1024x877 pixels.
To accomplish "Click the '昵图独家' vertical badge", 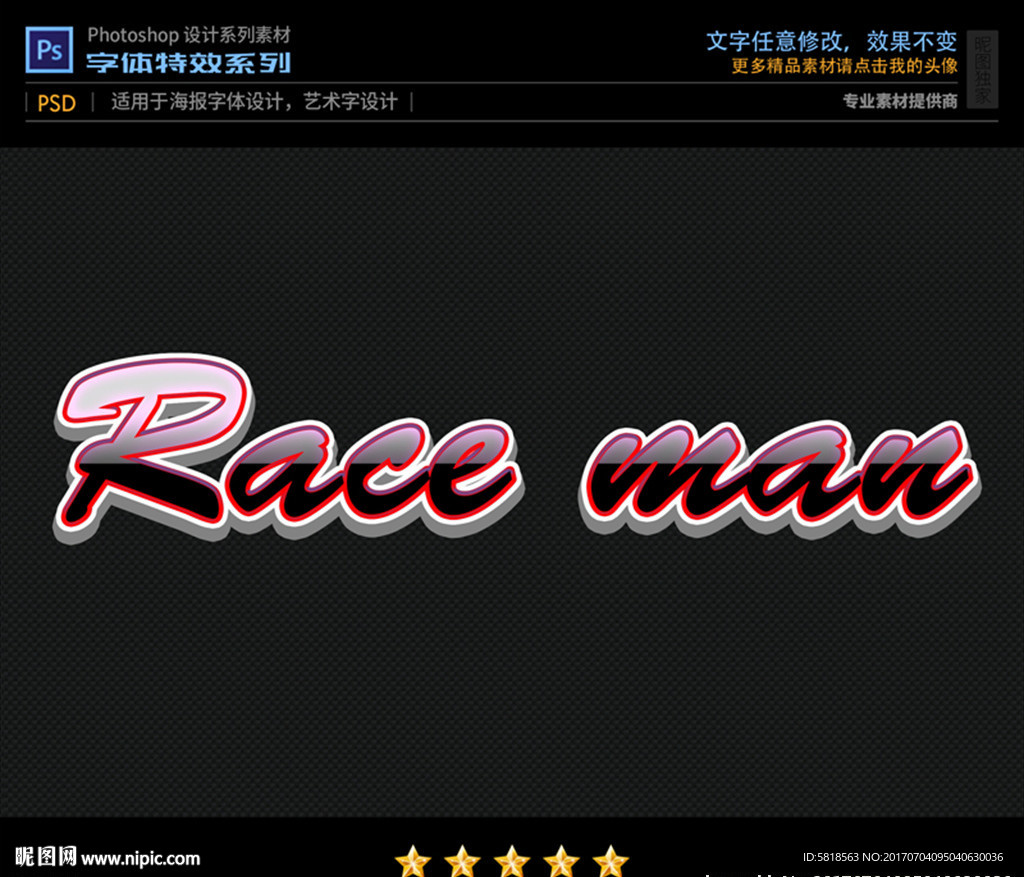I will tap(982, 69).
